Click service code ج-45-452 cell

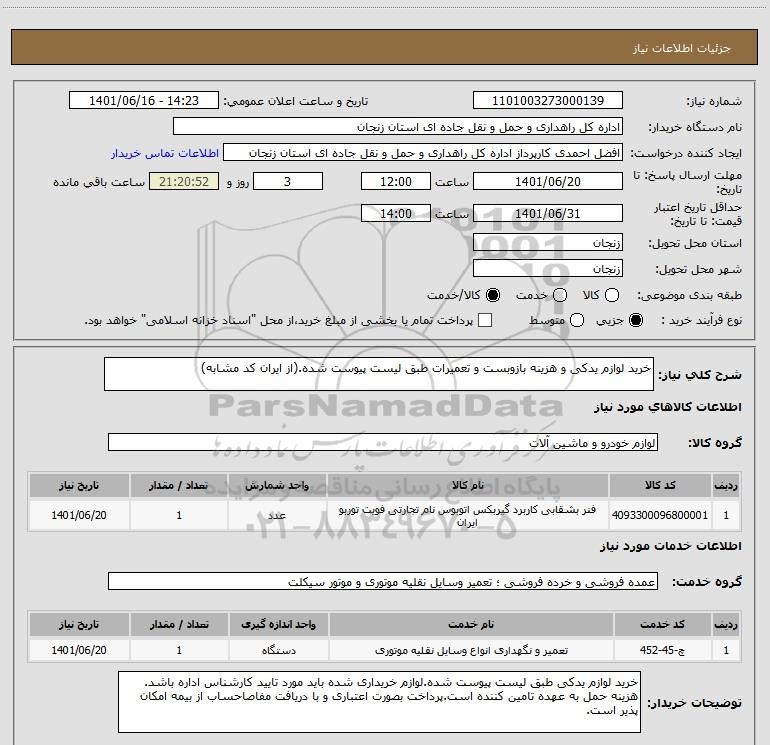coord(662,650)
